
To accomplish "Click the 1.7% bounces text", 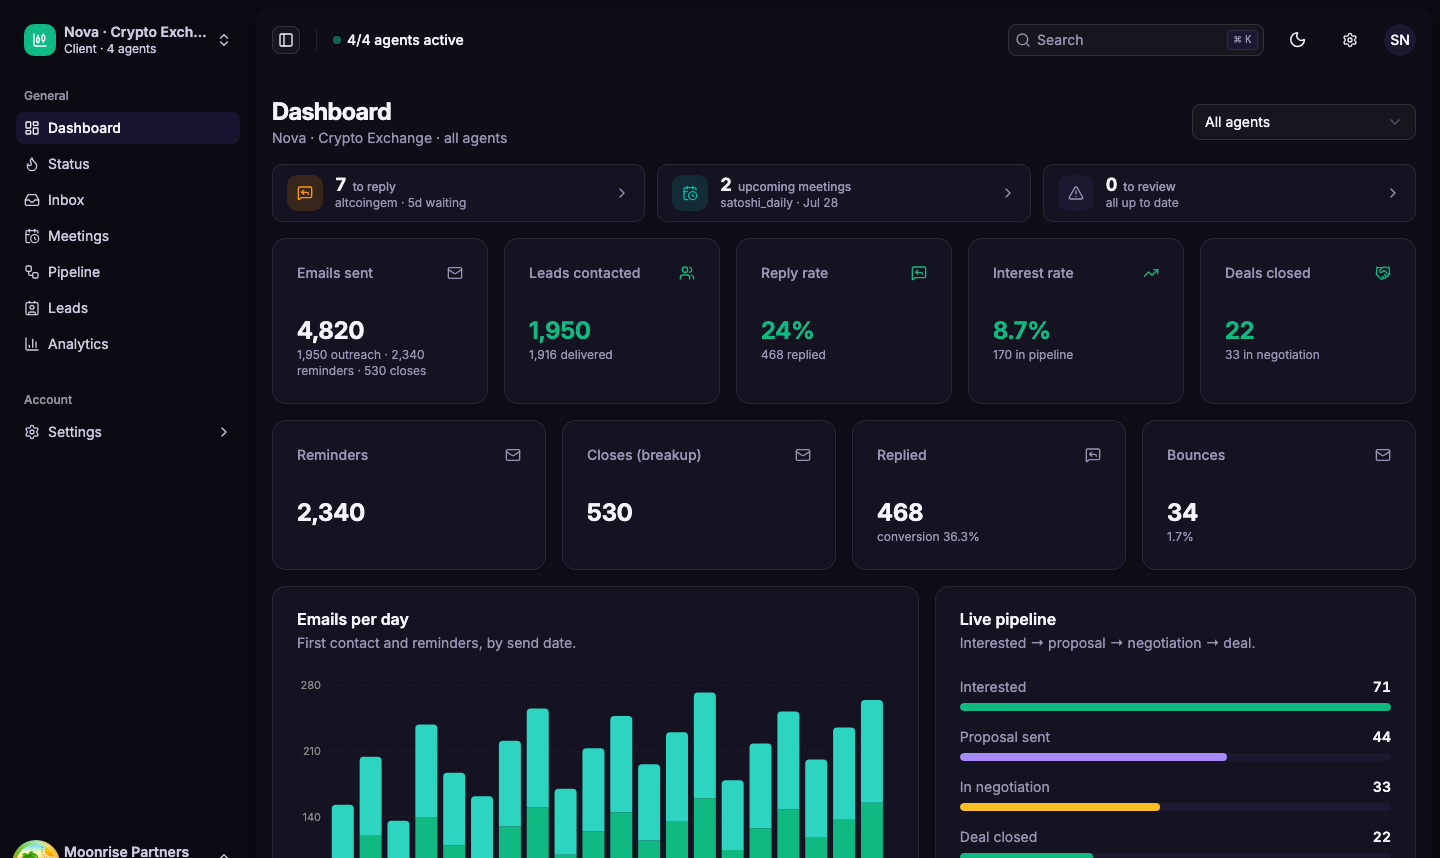I will [1180, 537].
